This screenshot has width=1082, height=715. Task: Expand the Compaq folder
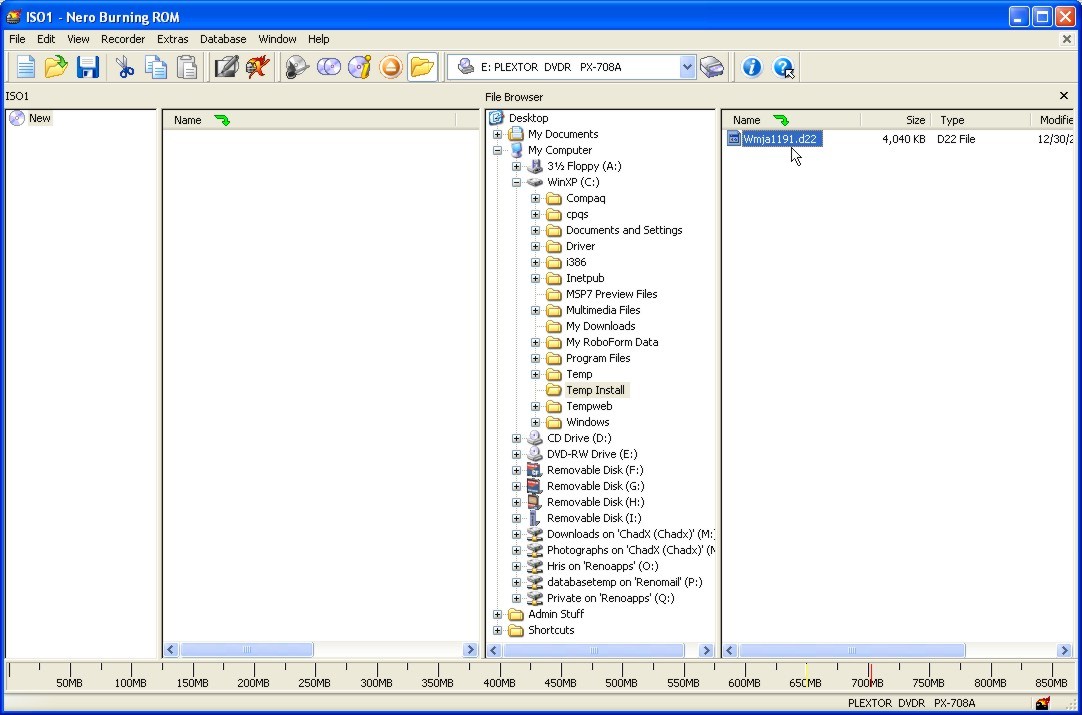click(x=535, y=198)
